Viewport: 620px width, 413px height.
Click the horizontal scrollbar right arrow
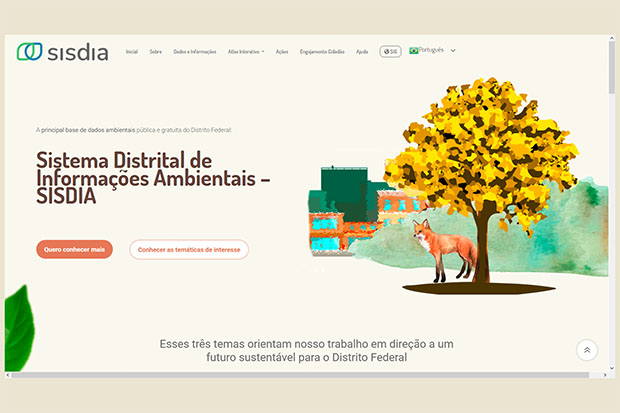(x=605, y=375)
